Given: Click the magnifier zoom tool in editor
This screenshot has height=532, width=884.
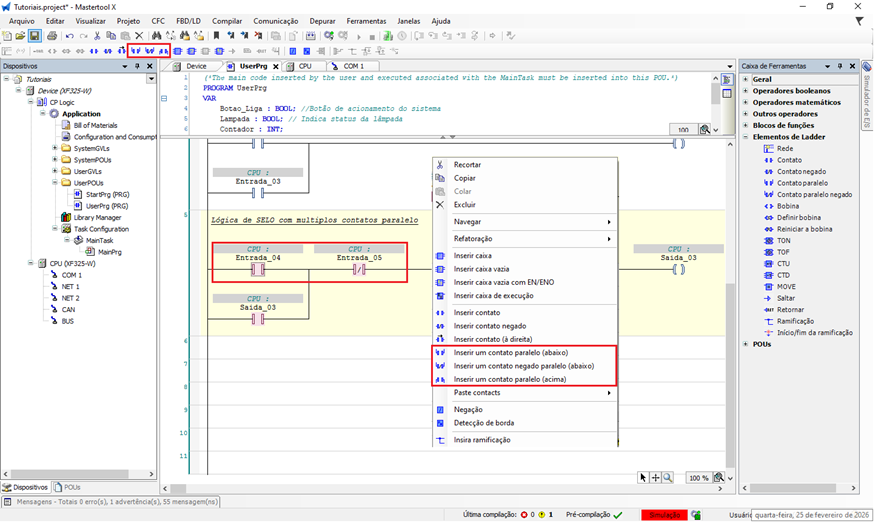Looking at the screenshot, I should 668,478.
